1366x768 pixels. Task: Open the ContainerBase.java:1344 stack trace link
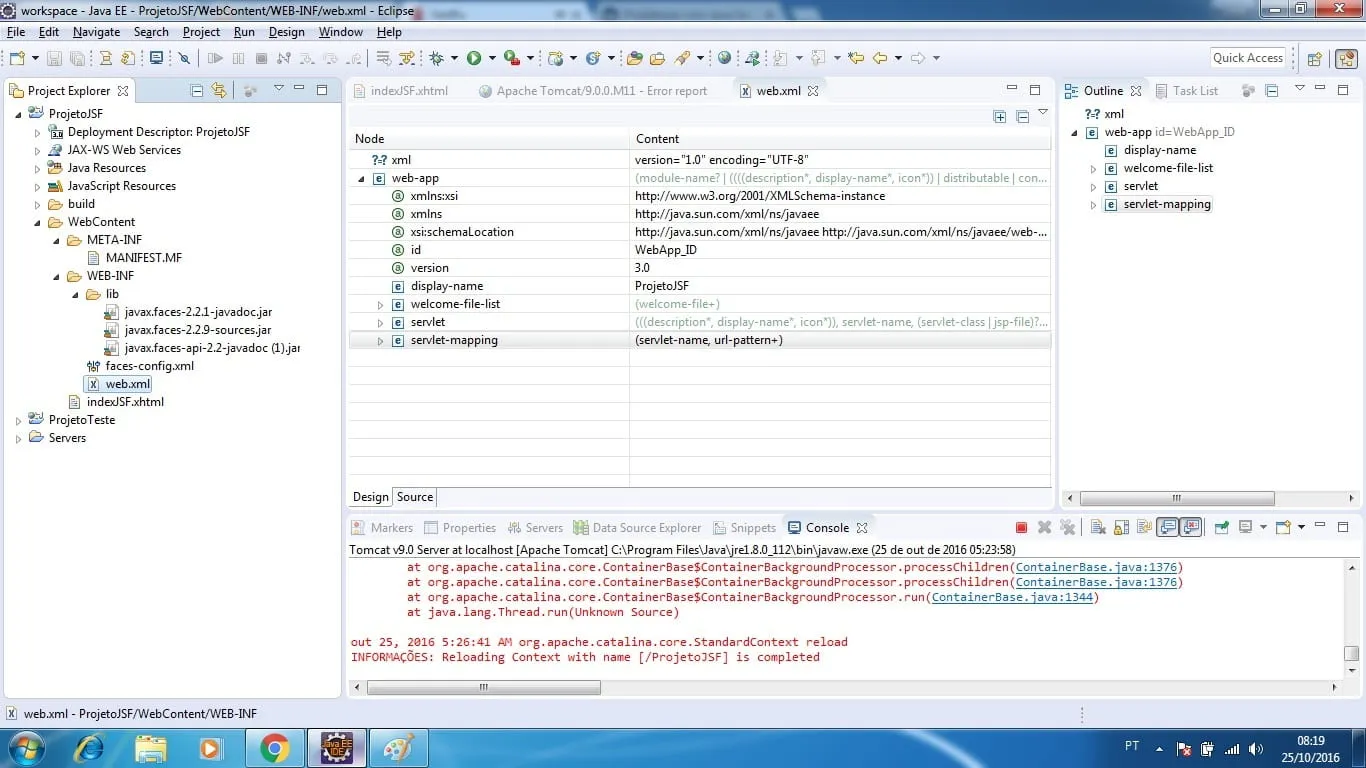point(1014,597)
